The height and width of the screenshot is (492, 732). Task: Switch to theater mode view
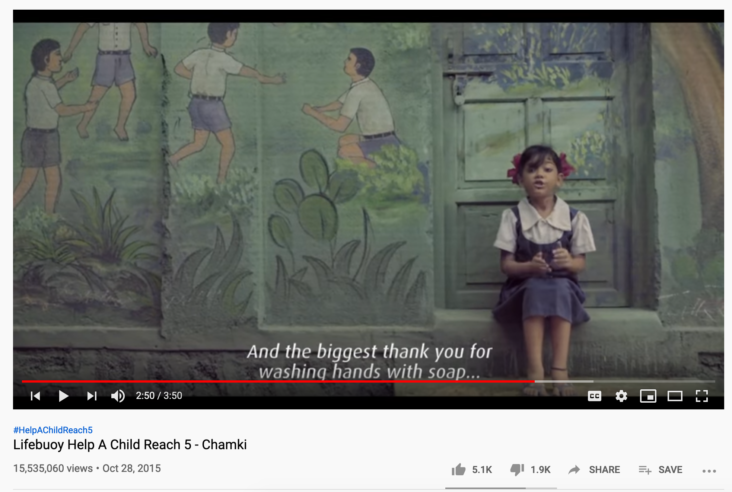coord(675,396)
